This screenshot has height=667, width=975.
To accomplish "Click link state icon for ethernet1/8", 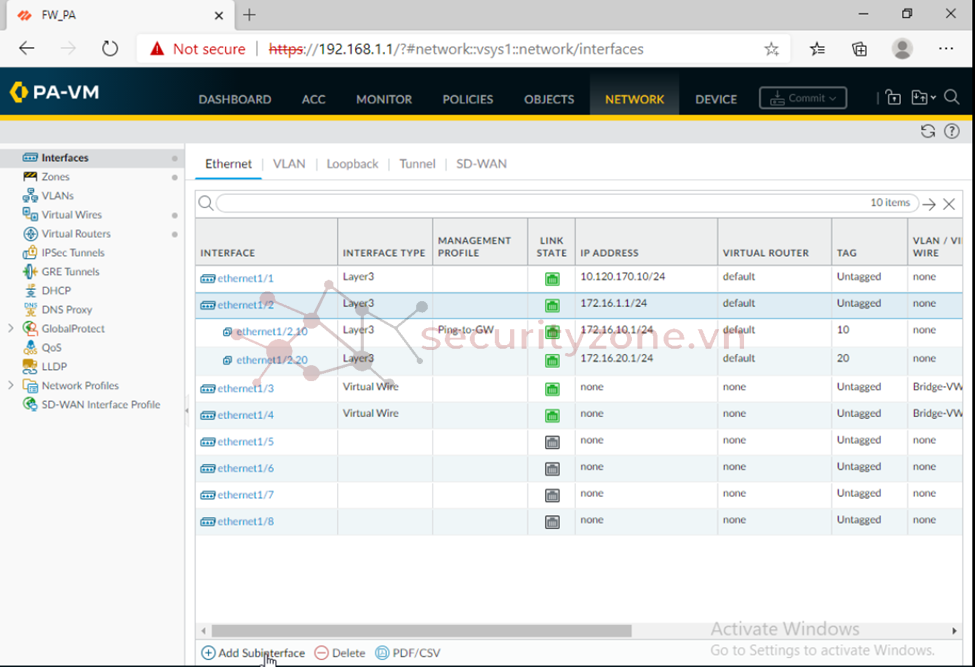I will point(552,522).
